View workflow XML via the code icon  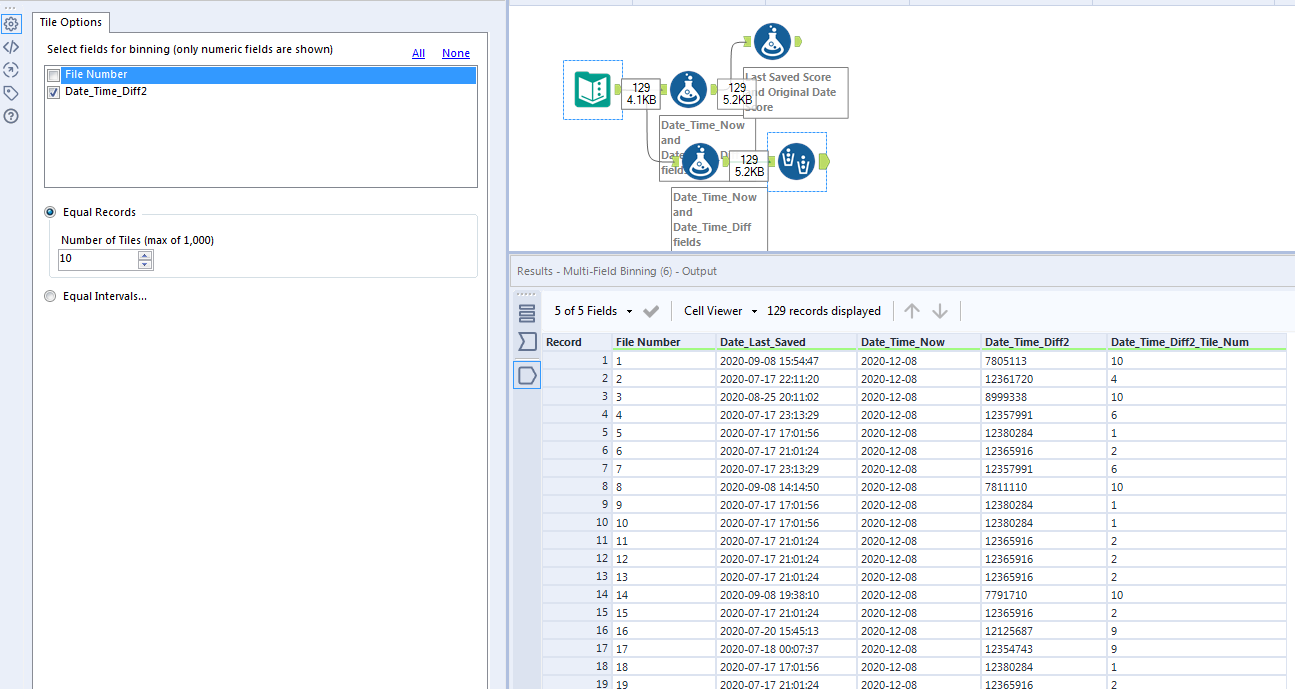pos(11,46)
